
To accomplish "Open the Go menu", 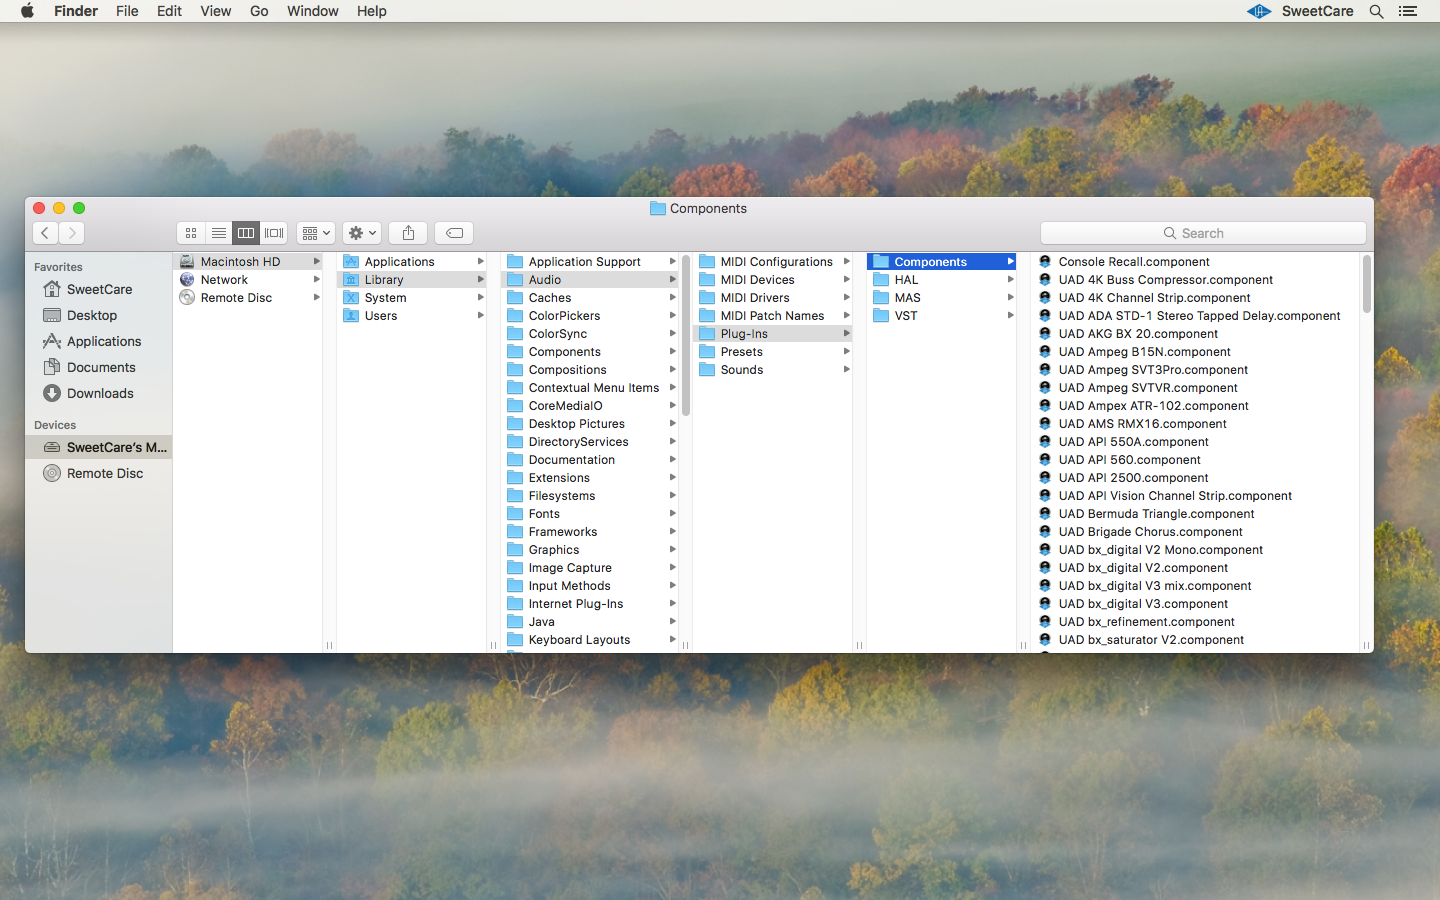I will click(x=258, y=11).
